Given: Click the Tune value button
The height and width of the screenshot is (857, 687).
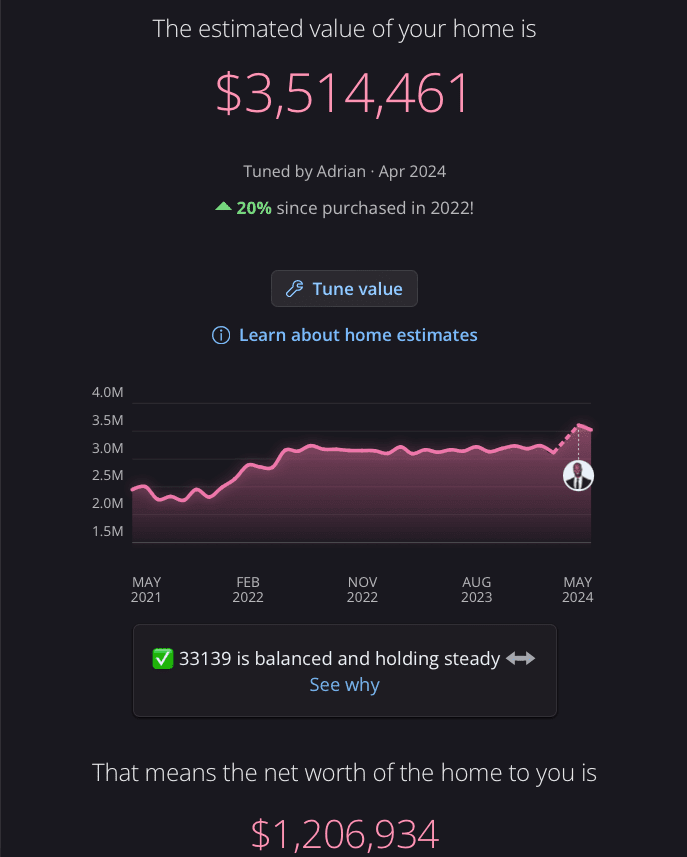Looking at the screenshot, I should click(x=344, y=289).
